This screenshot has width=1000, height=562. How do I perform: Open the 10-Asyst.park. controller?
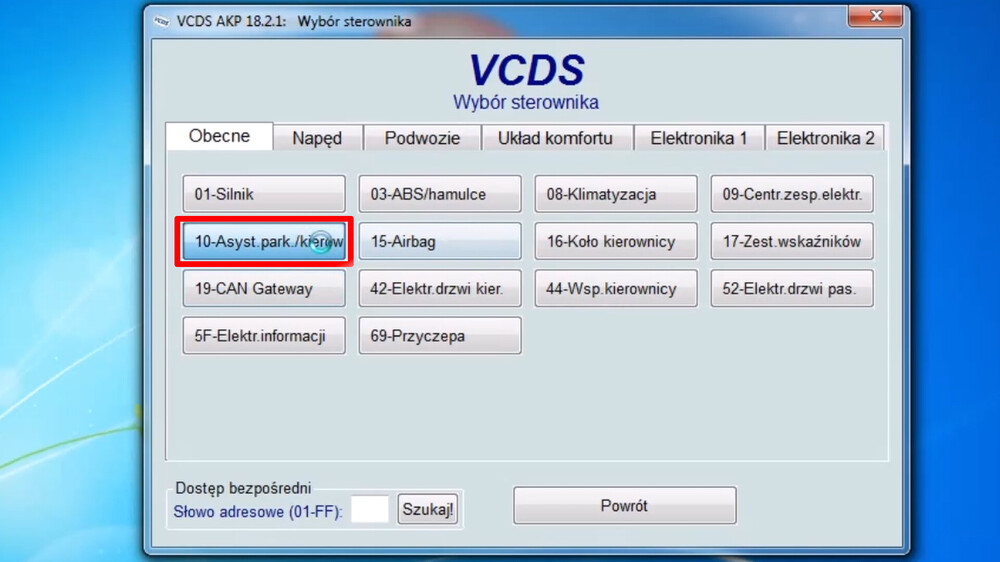(x=264, y=241)
